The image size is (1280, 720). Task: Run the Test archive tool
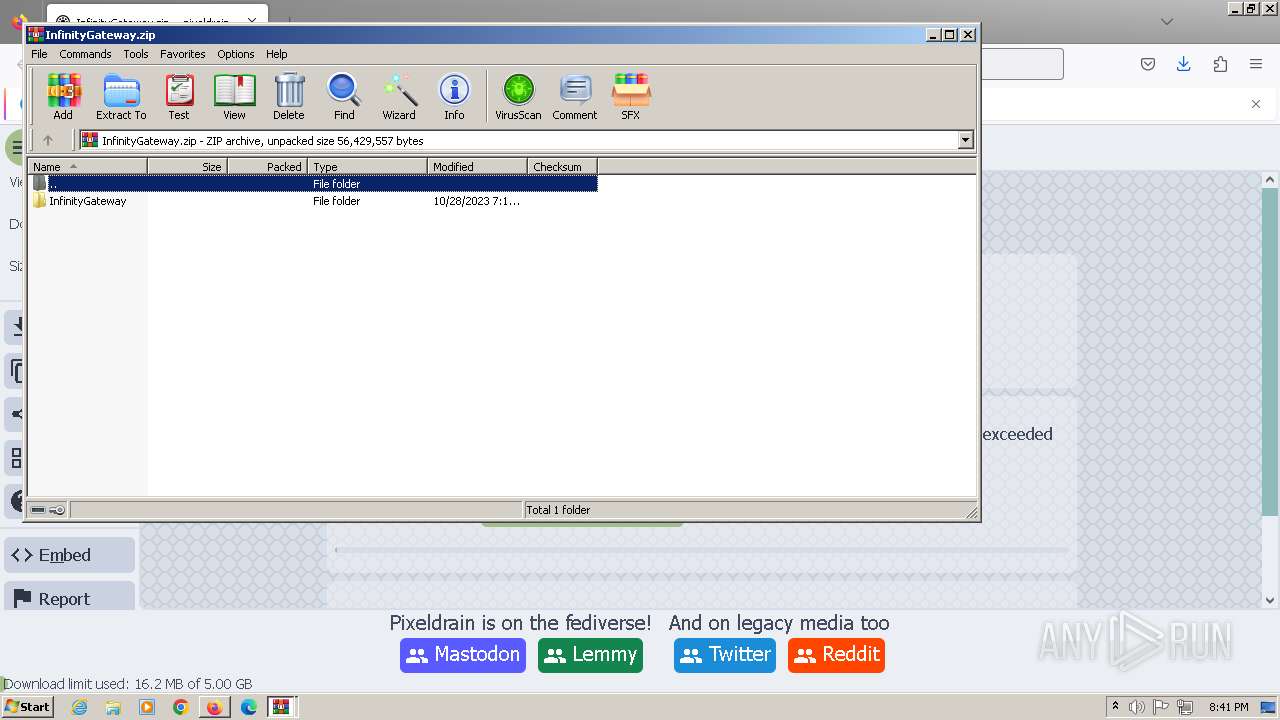click(x=179, y=97)
